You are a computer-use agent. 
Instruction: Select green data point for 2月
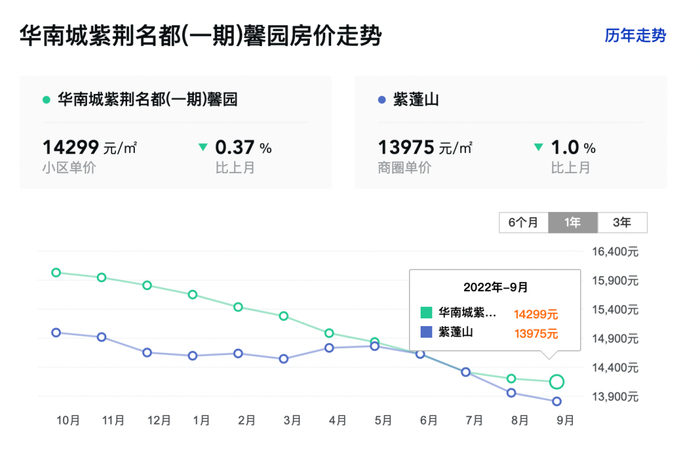tap(238, 307)
